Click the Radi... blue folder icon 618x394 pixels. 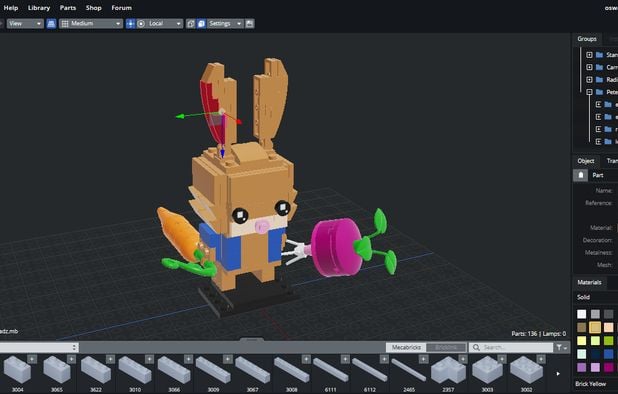pos(599,80)
